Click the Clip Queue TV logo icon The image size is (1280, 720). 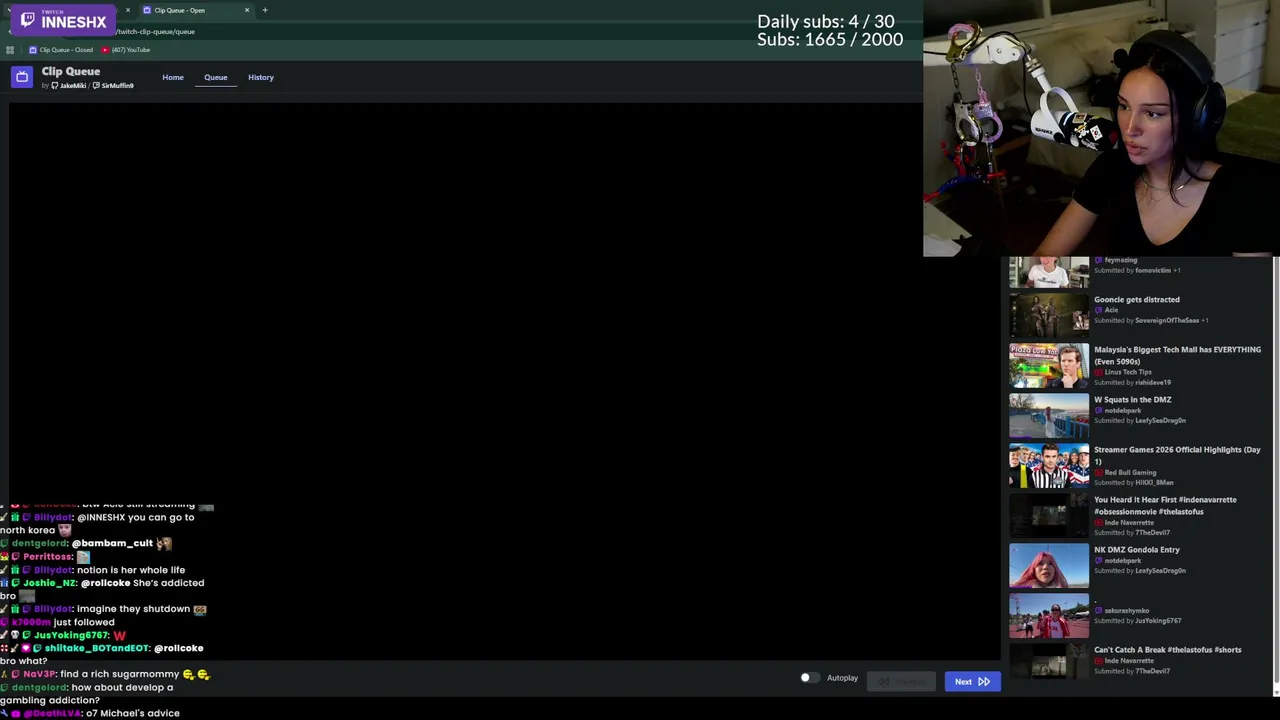pos(22,77)
